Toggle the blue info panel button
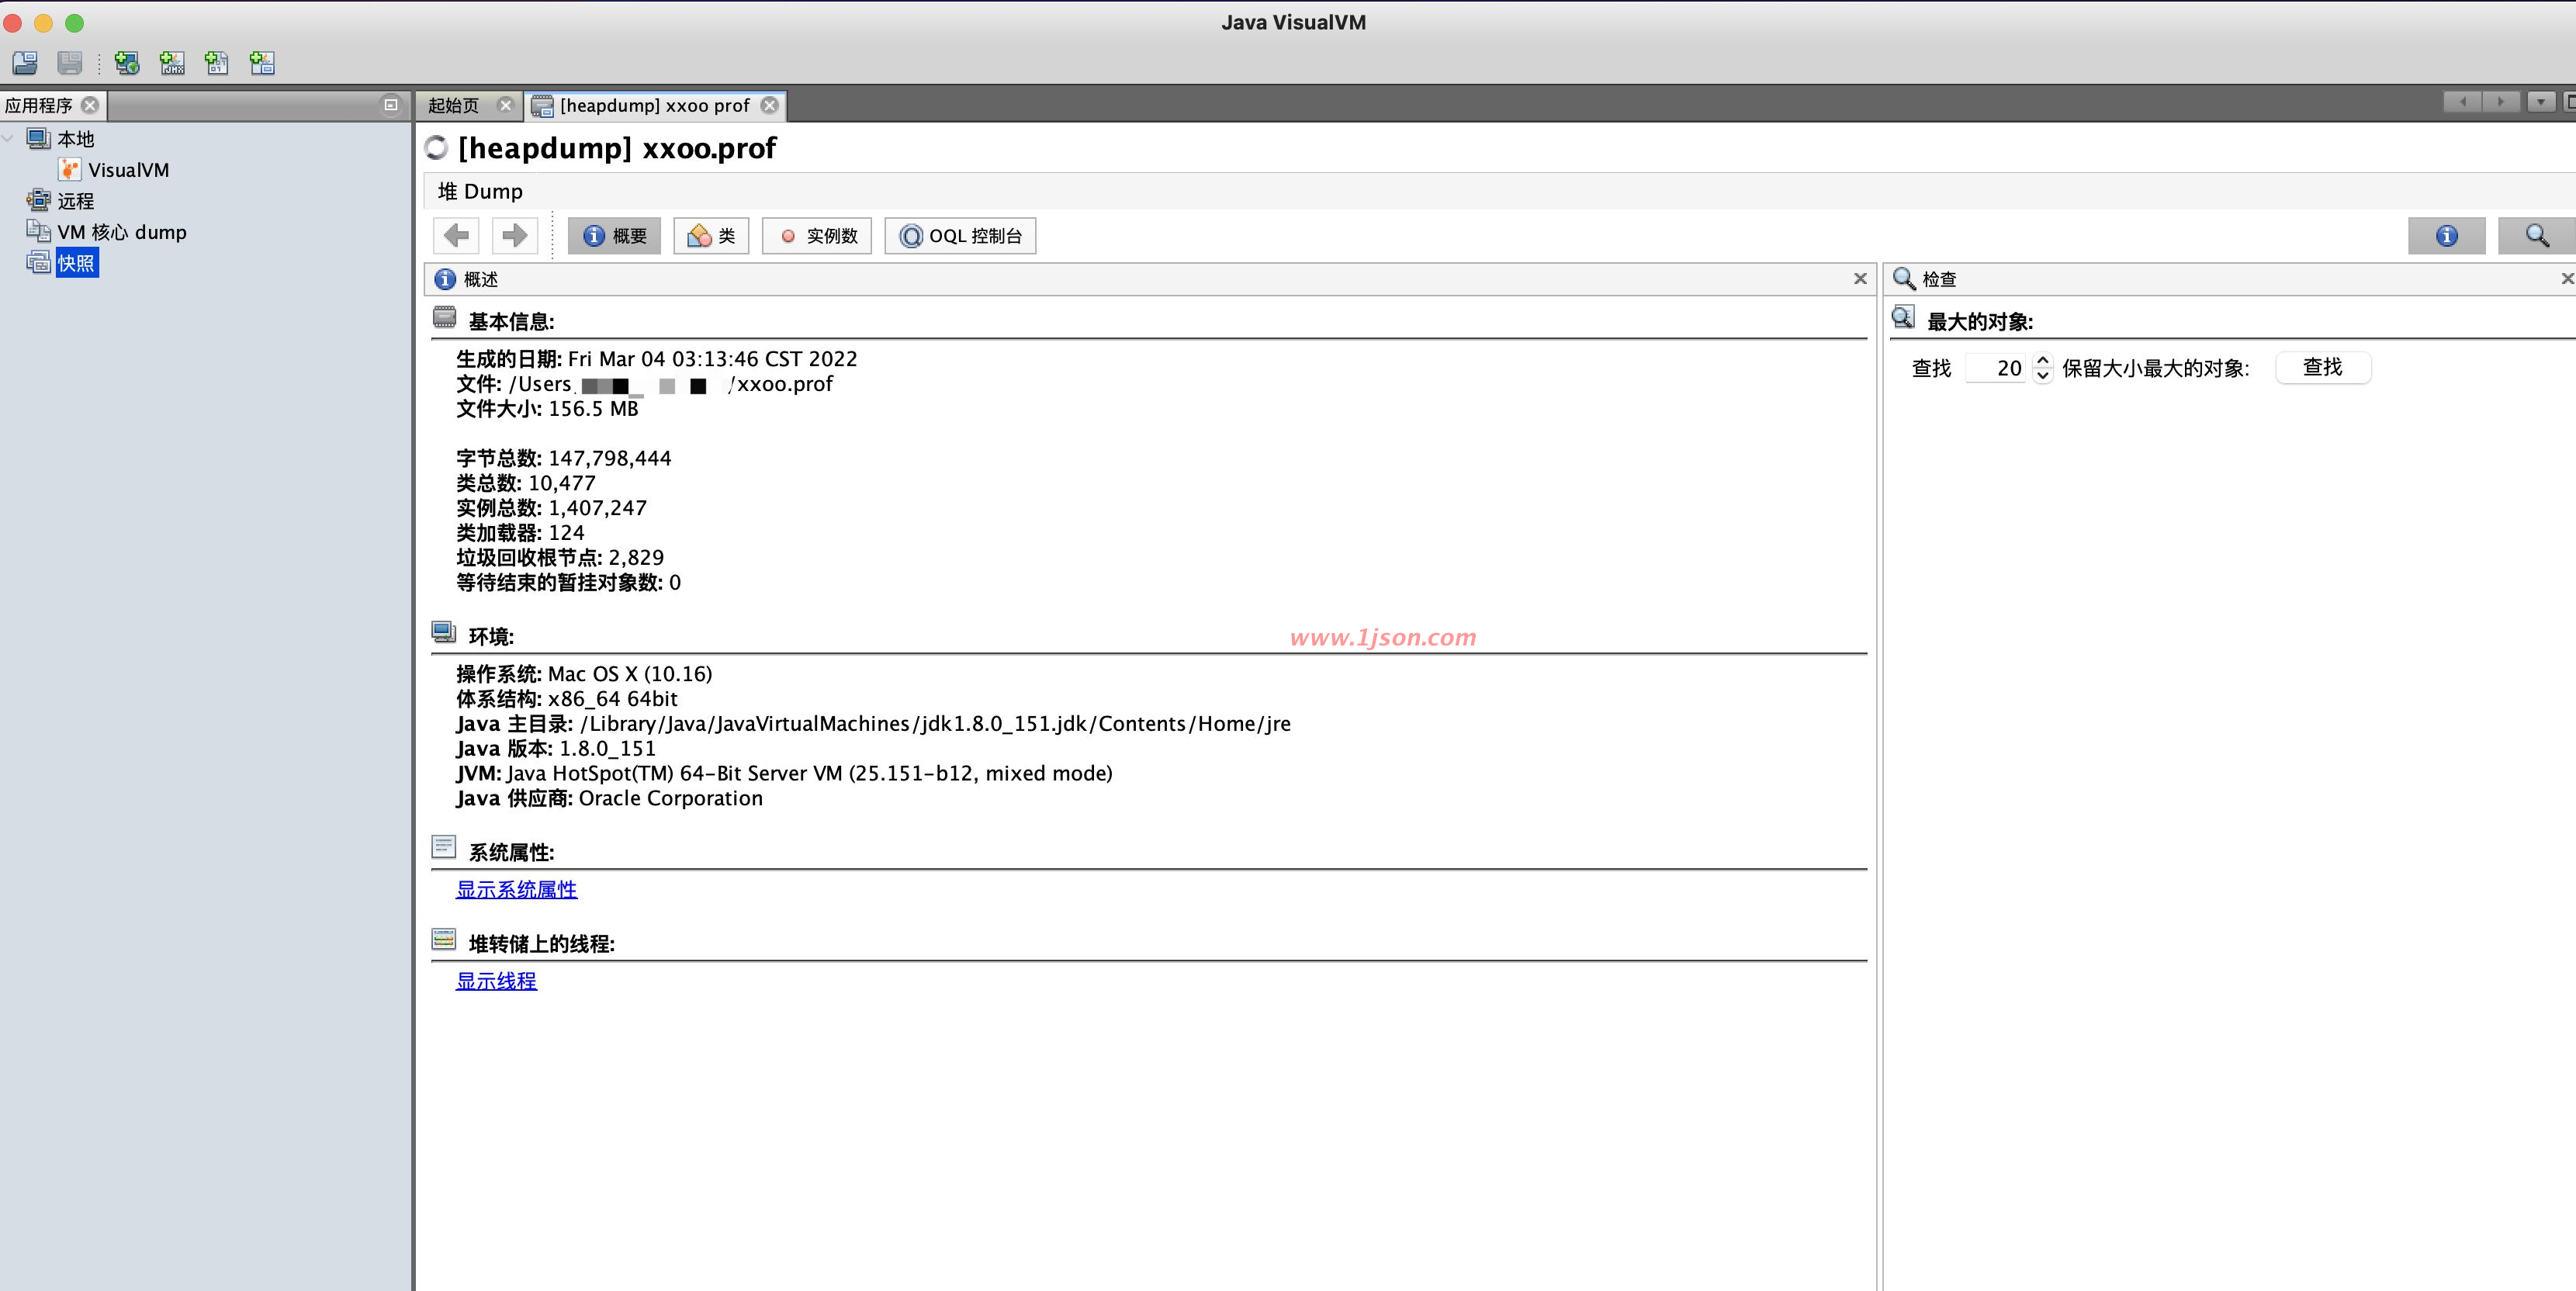 pyautogui.click(x=2446, y=236)
